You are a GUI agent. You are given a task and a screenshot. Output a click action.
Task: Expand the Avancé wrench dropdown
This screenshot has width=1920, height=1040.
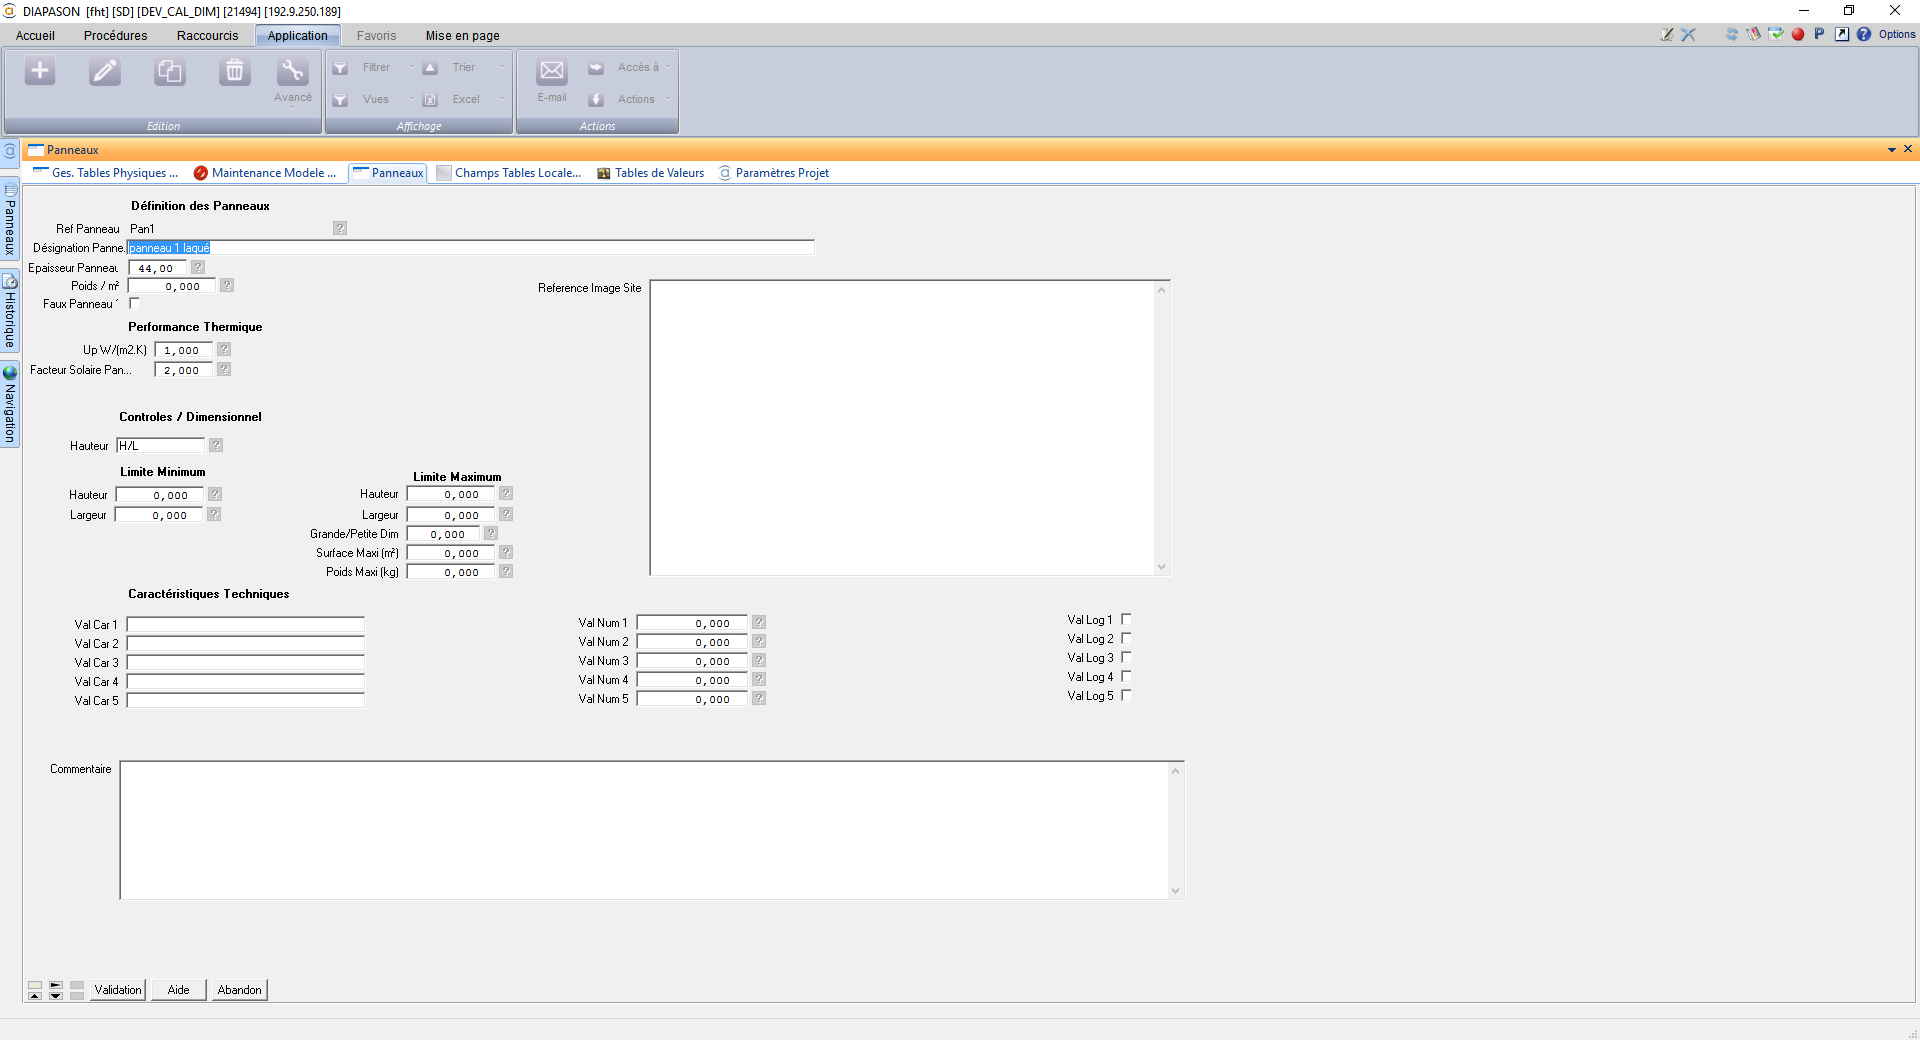pos(293,80)
